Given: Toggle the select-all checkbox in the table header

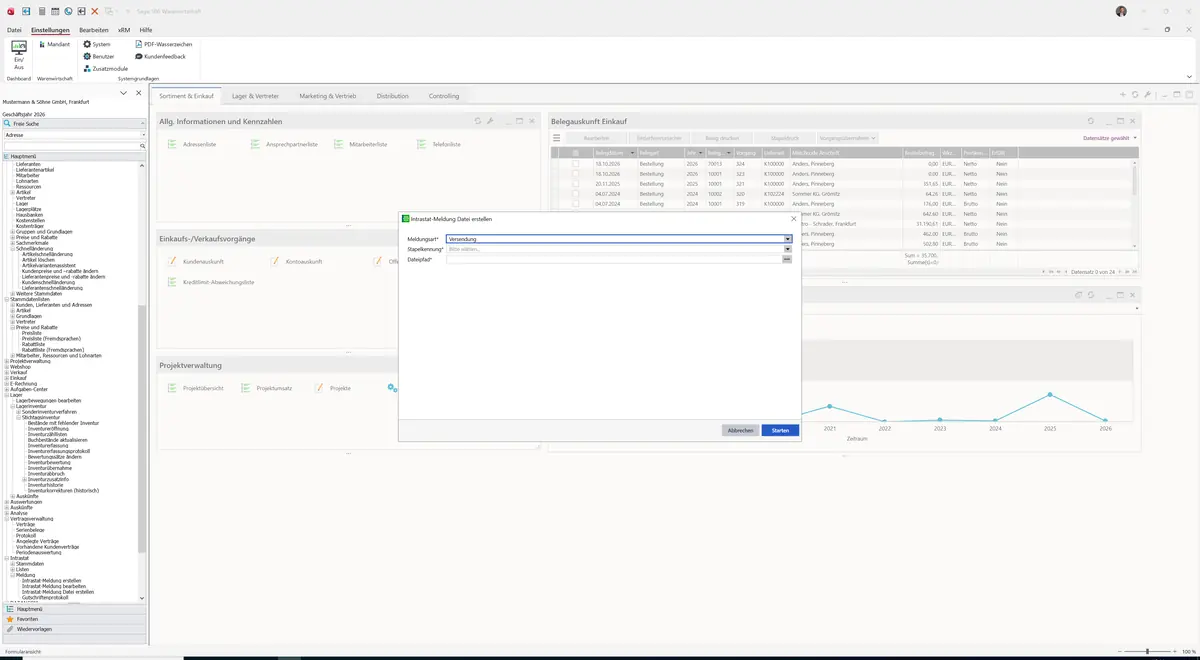Looking at the screenshot, I should [575, 153].
